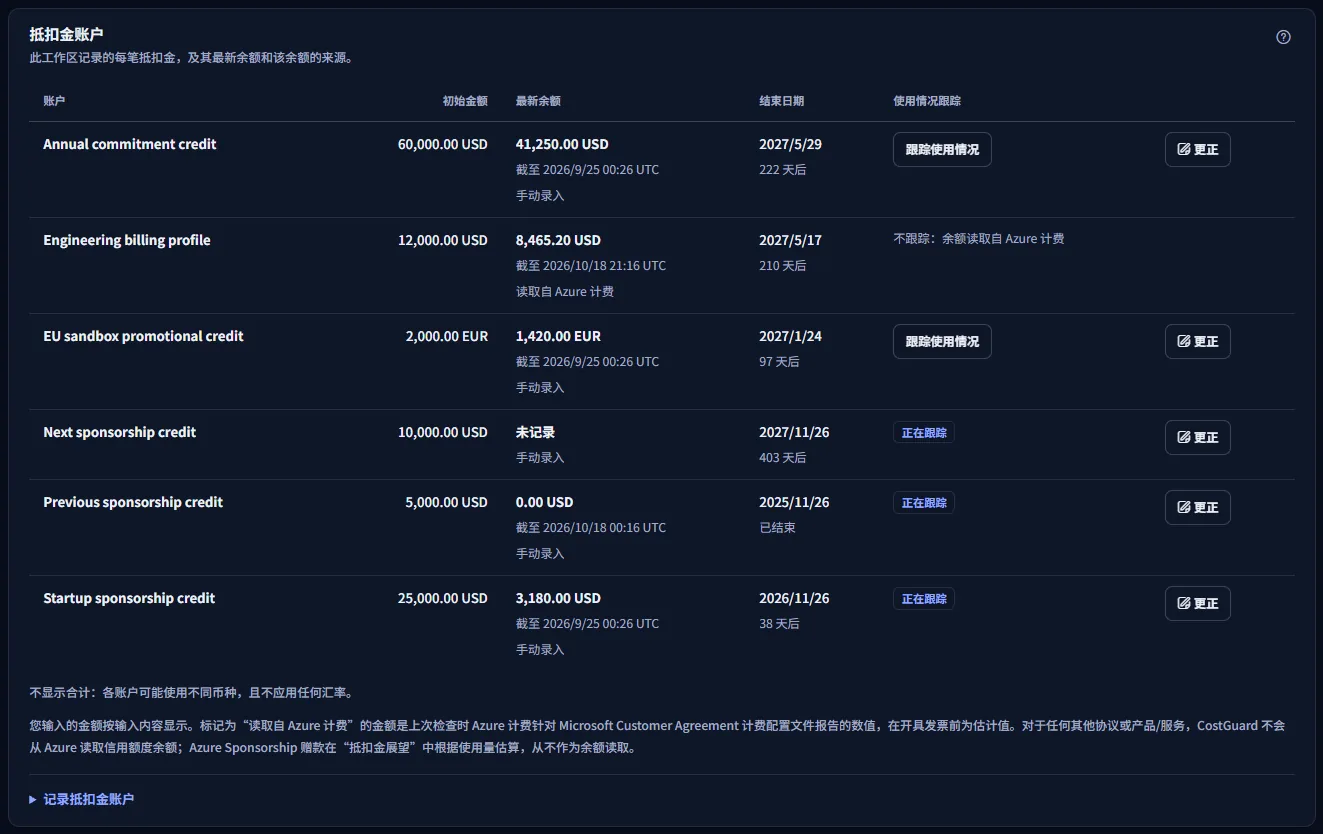
Task: Select the Previous sponsorship credit account name
Action: (133, 502)
